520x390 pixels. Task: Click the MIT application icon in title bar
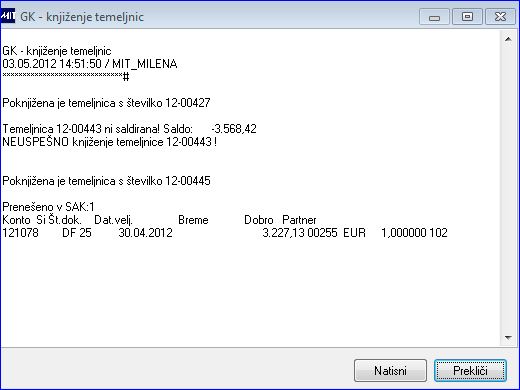pyautogui.click(x=8, y=16)
